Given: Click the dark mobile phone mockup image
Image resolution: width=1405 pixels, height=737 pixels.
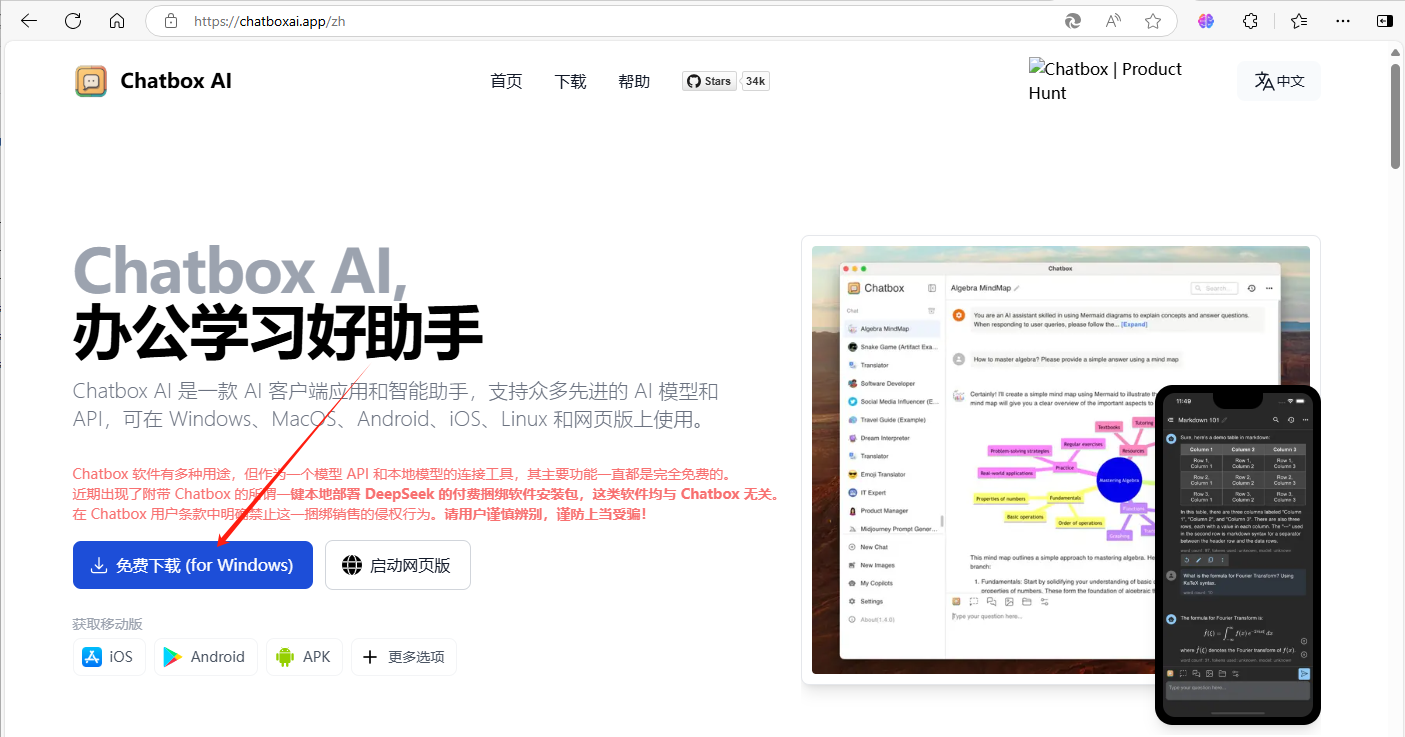Looking at the screenshot, I should (x=1238, y=555).
